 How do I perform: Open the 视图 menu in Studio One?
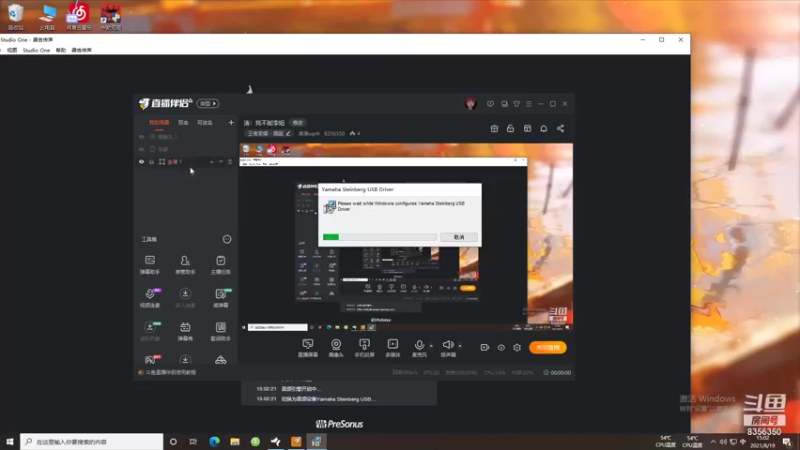[12, 50]
